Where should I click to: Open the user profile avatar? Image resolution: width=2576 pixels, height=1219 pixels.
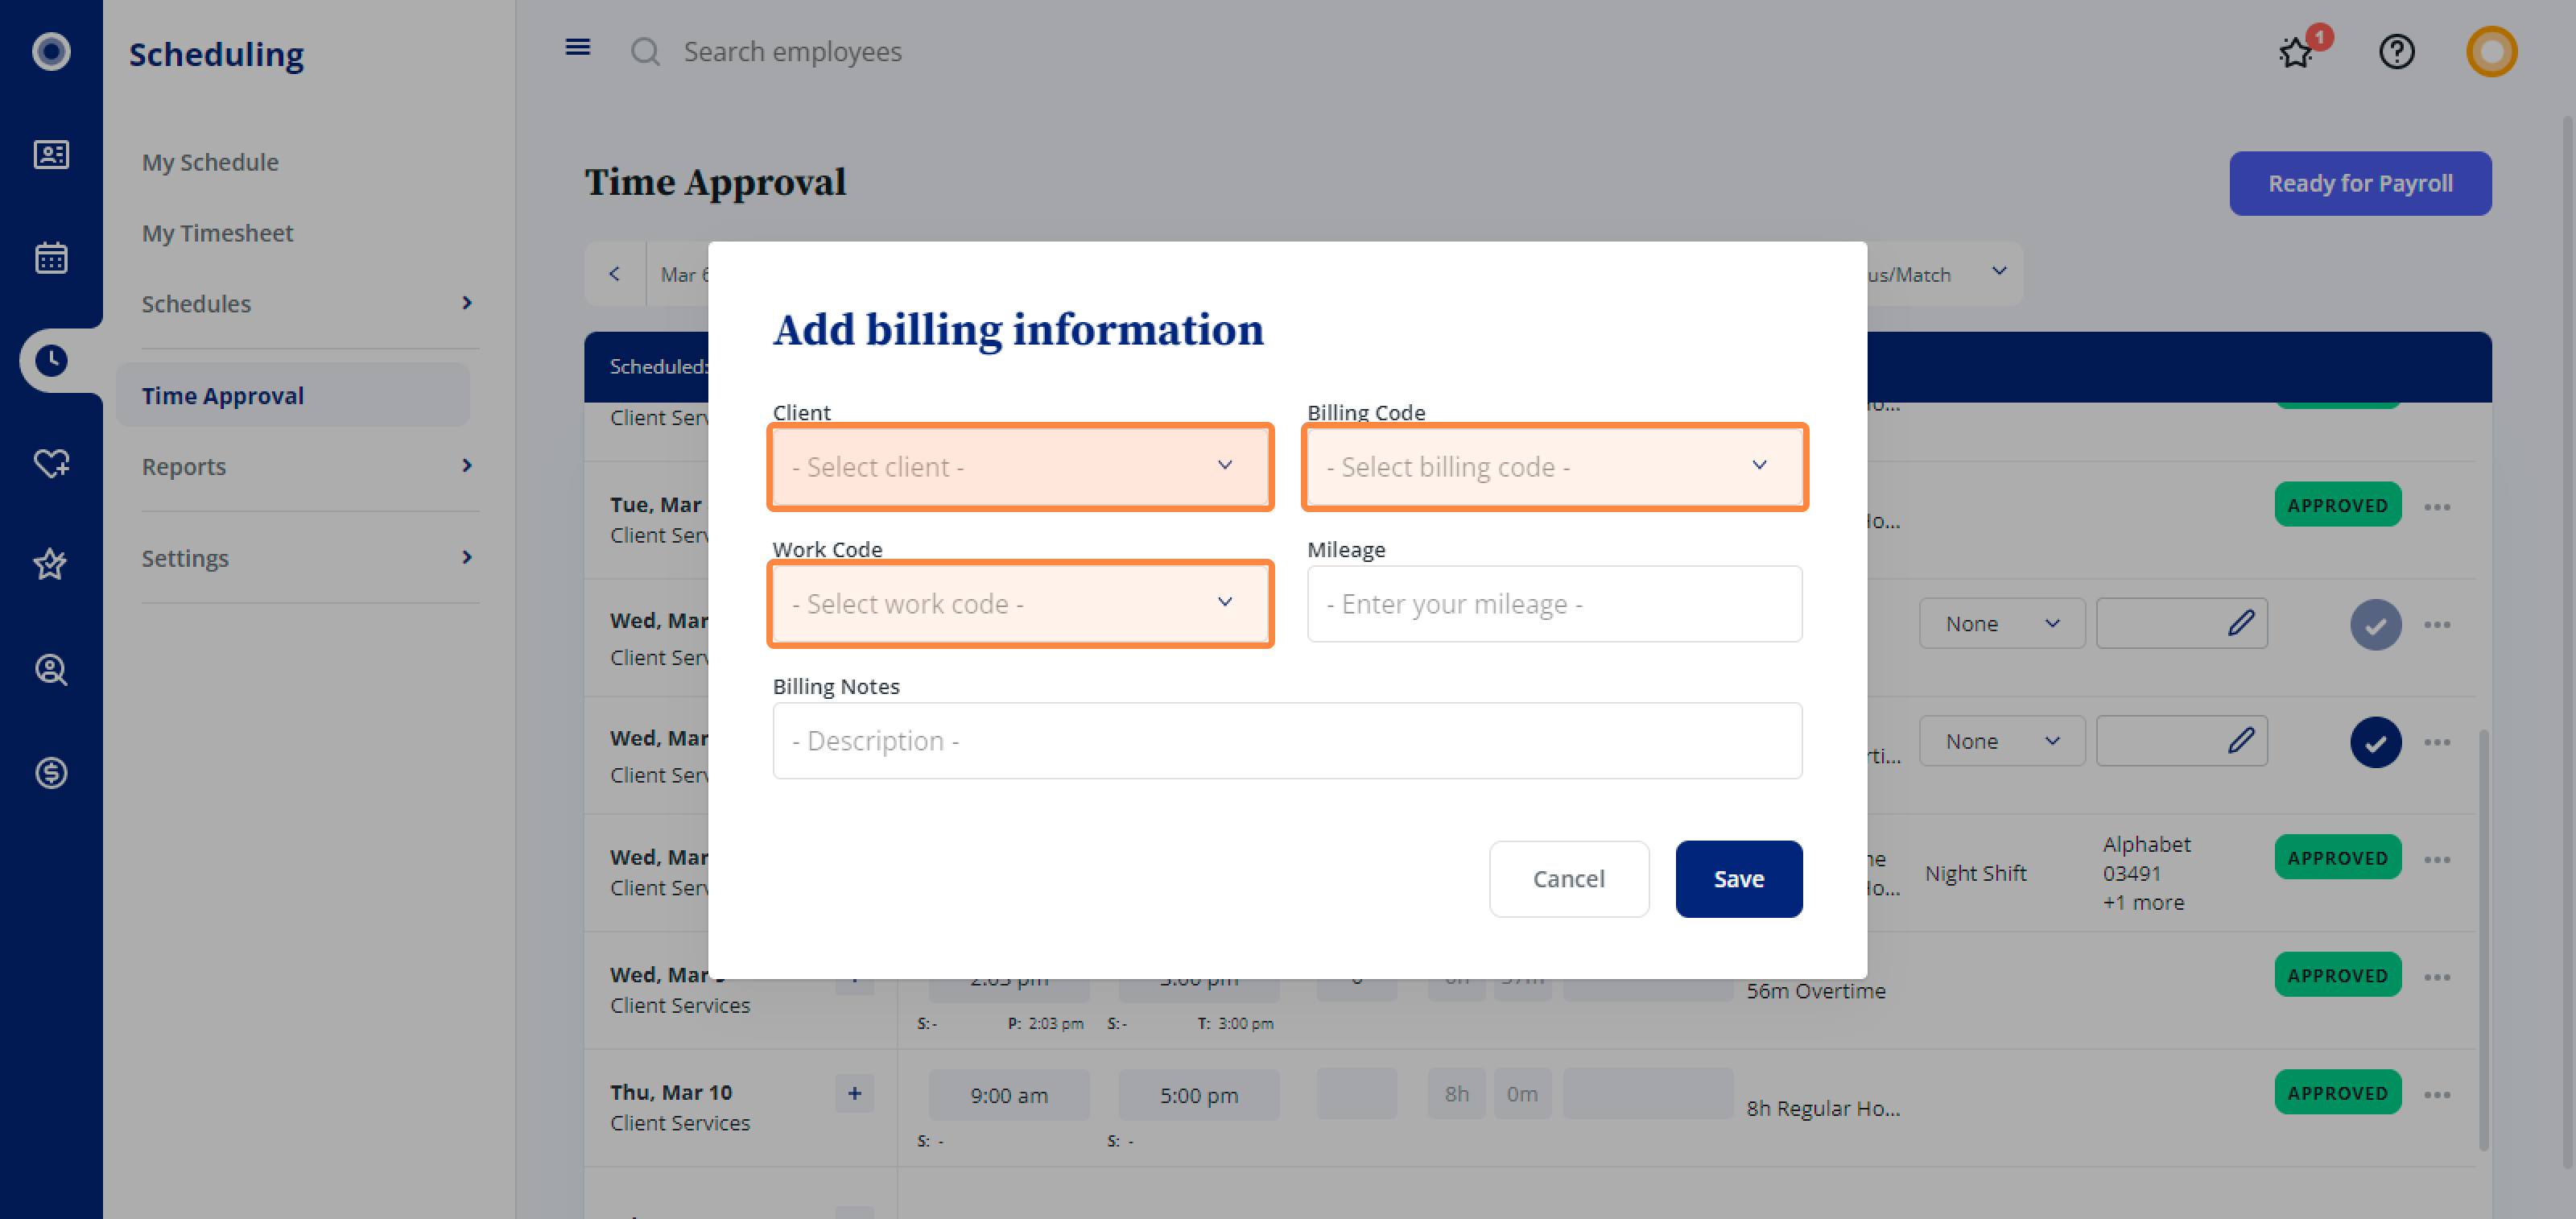pyautogui.click(x=2491, y=51)
